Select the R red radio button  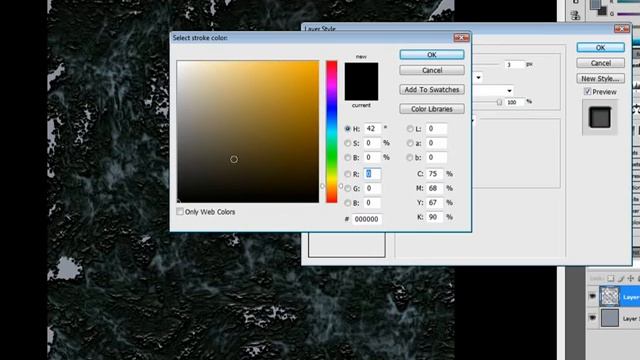[347, 174]
